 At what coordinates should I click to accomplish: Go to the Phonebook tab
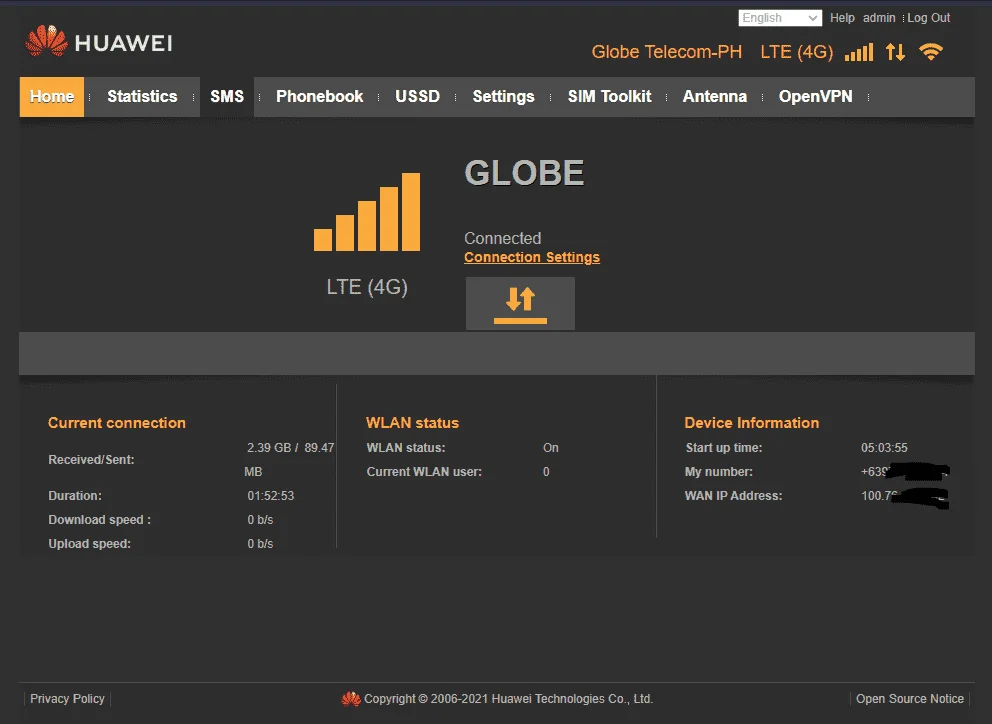[x=319, y=97]
